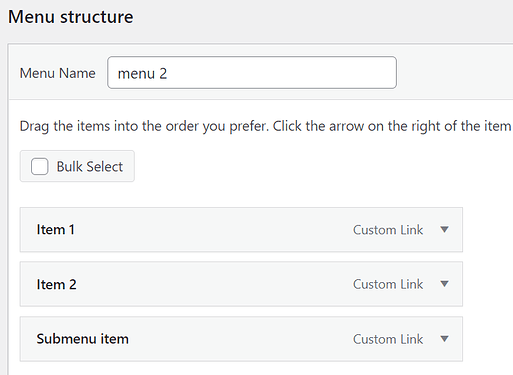Screen dimensions: 513x375
Task: Open Item 2 options via triangle arrow
Action: [x=444, y=284]
